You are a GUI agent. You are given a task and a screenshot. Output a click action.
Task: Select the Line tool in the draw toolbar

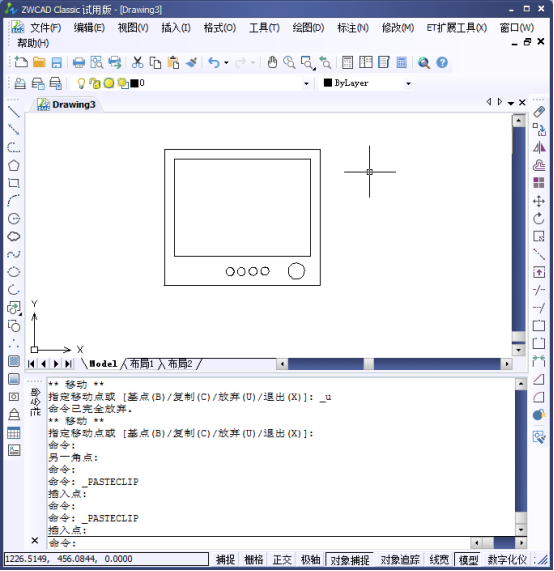coord(14,111)
